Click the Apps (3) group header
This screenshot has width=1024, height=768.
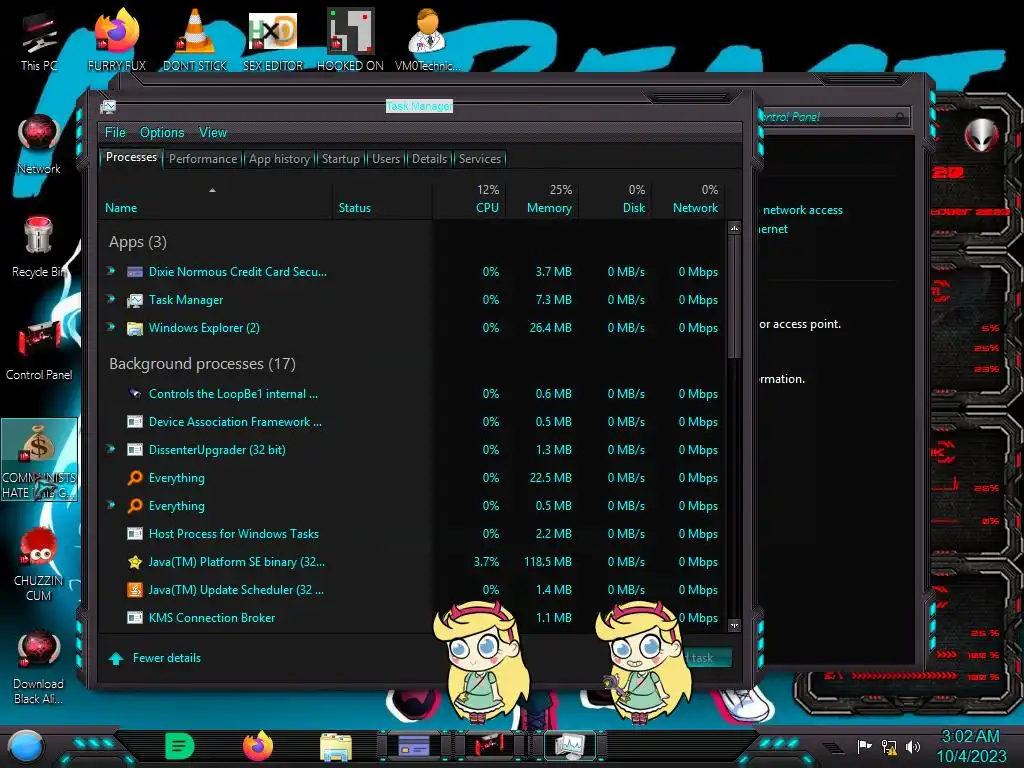[x=138, y=242]
